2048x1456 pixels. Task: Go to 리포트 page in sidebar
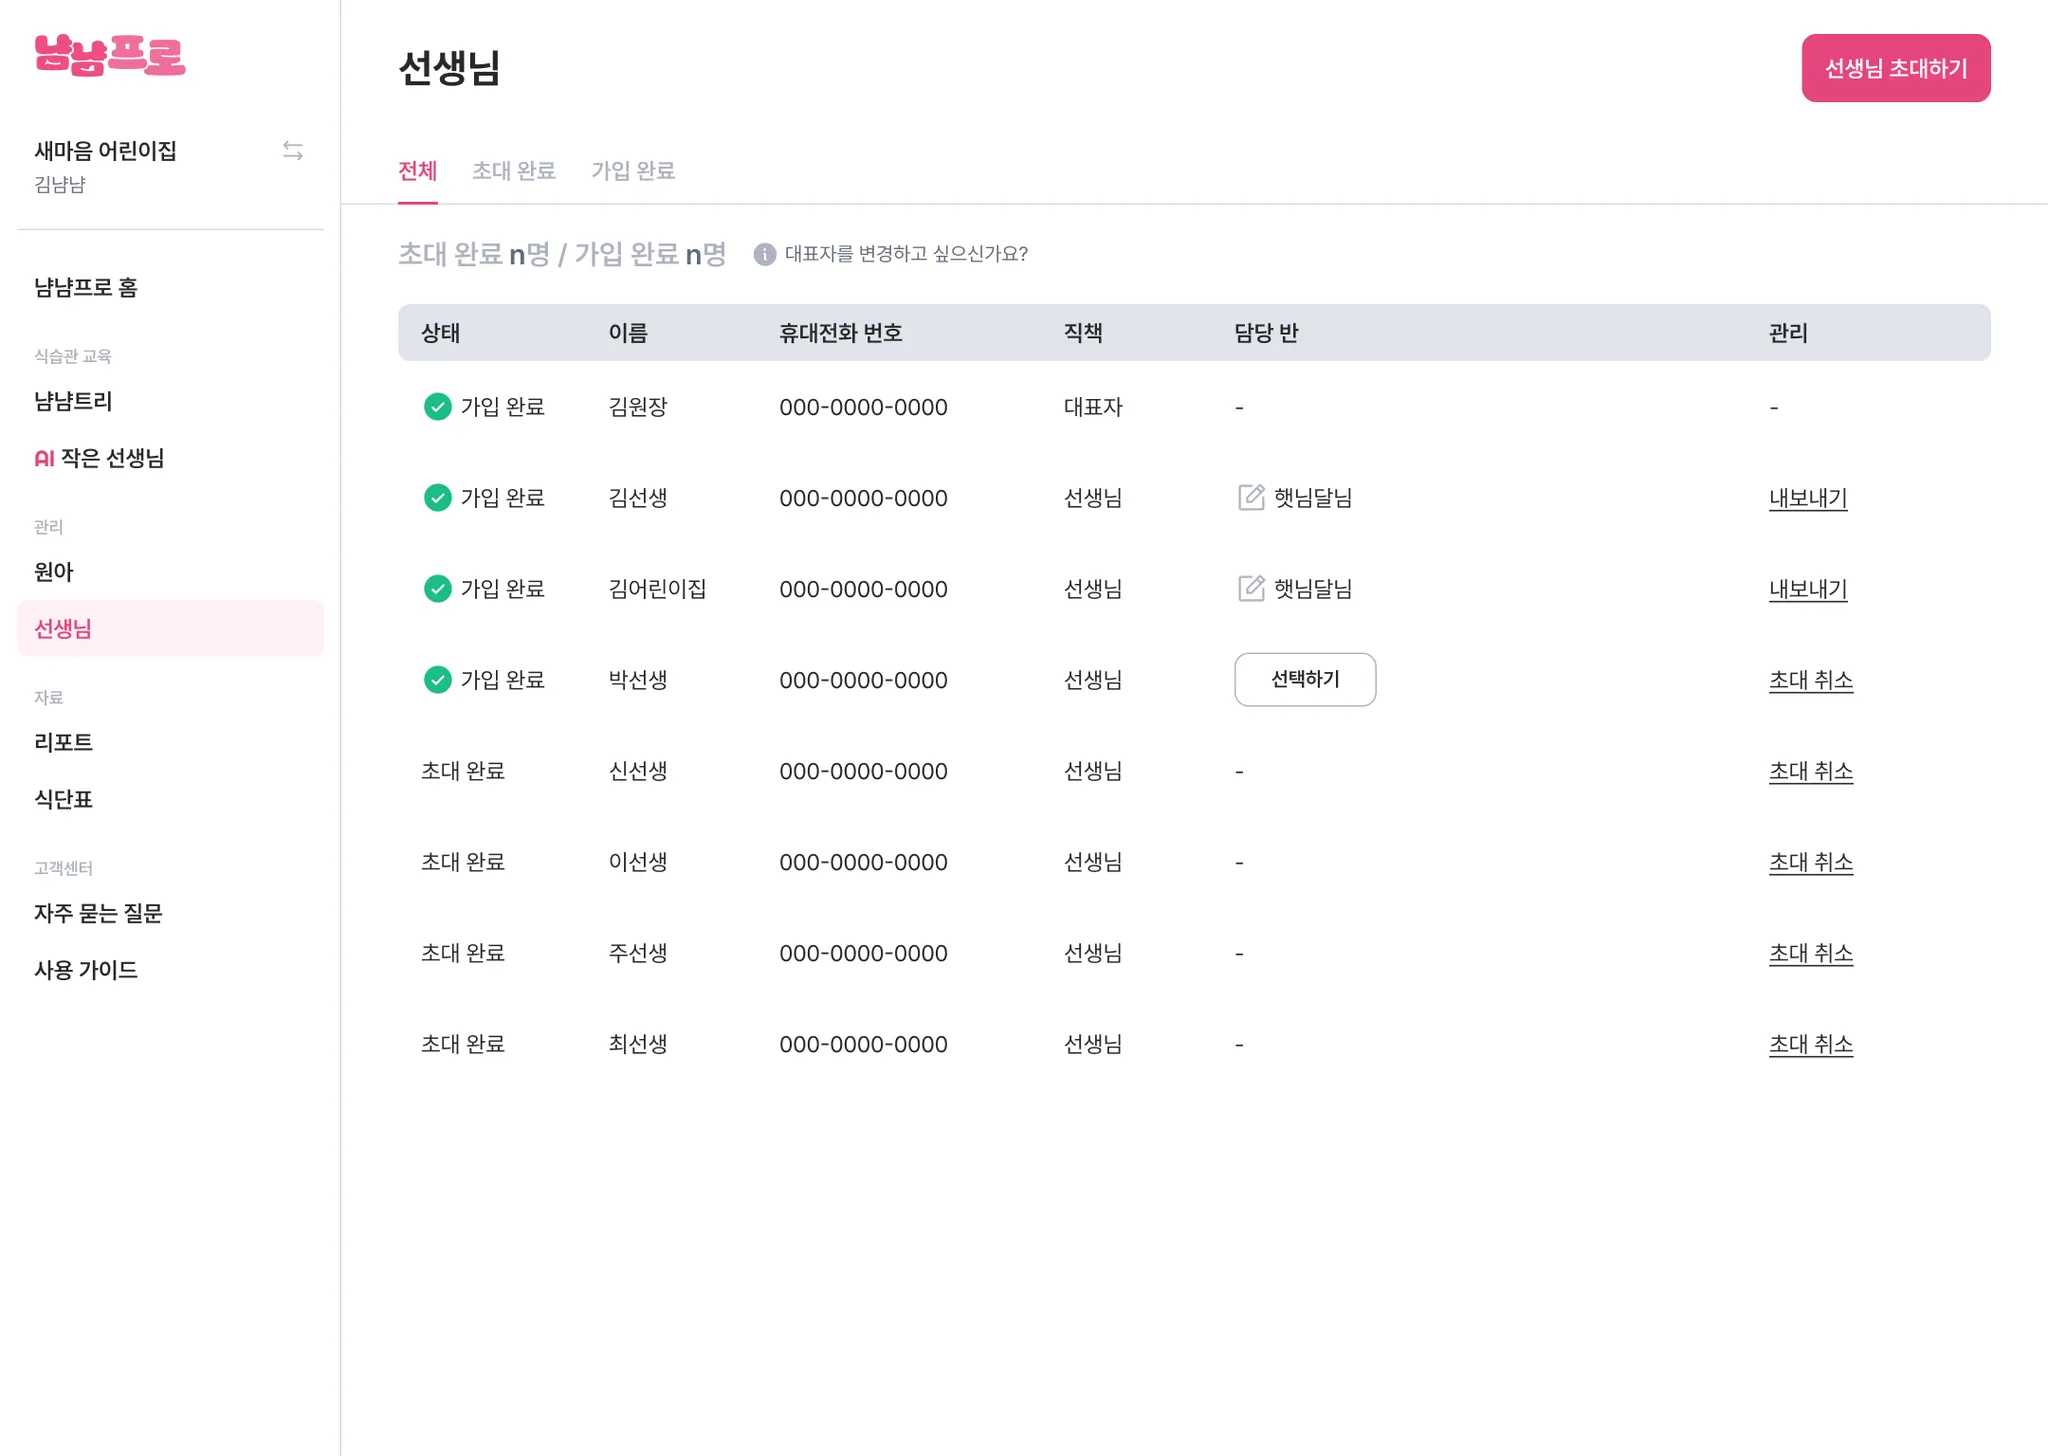63,742
